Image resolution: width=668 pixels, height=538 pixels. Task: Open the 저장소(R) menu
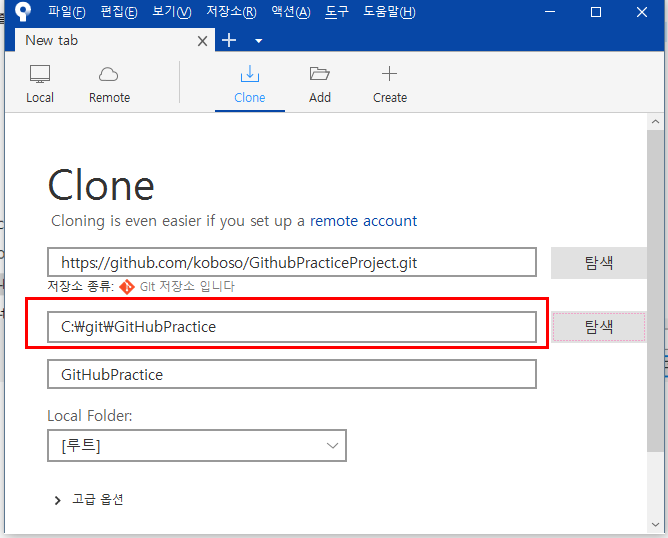click(x=231, y=12)
